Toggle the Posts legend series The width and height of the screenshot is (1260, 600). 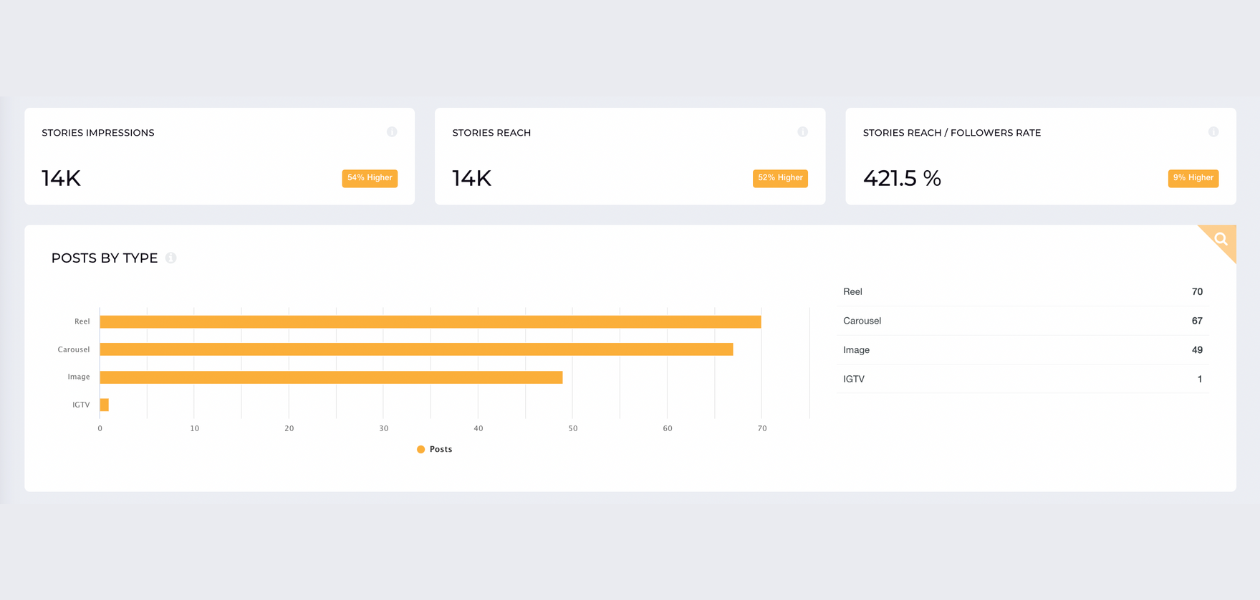point(435,450)
